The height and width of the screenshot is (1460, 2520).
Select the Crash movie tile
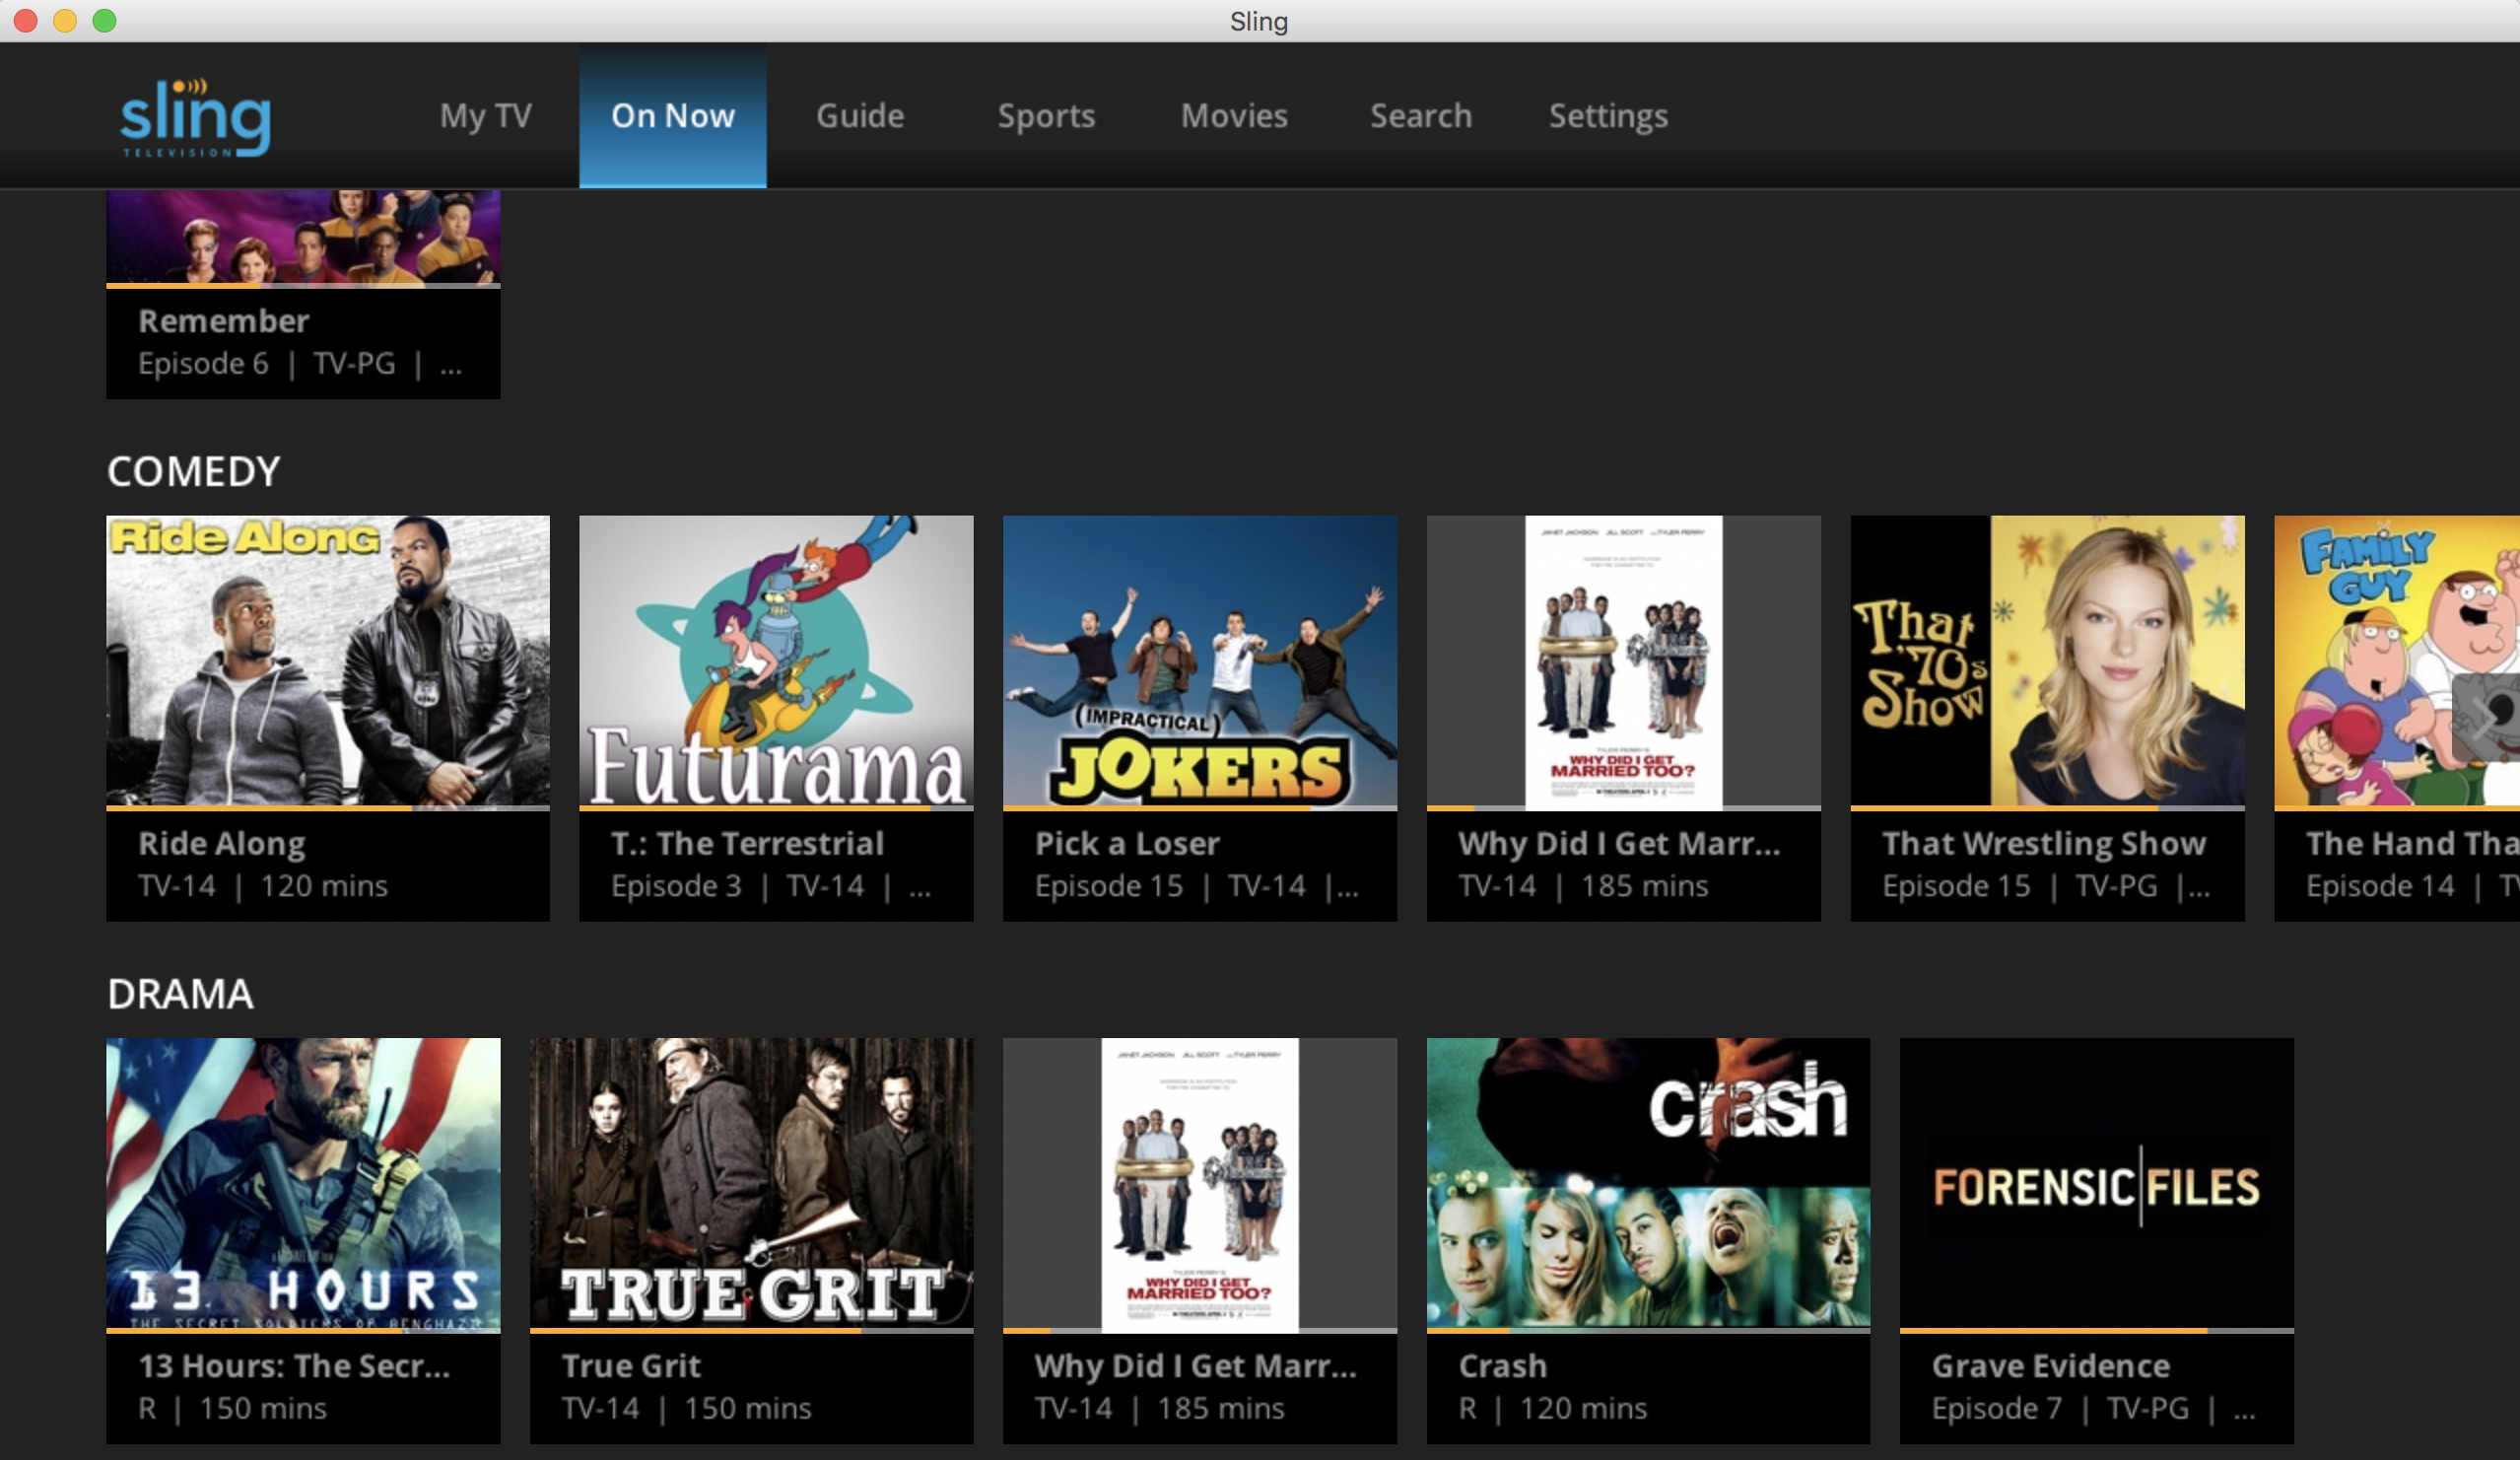coord(1648,1183)
